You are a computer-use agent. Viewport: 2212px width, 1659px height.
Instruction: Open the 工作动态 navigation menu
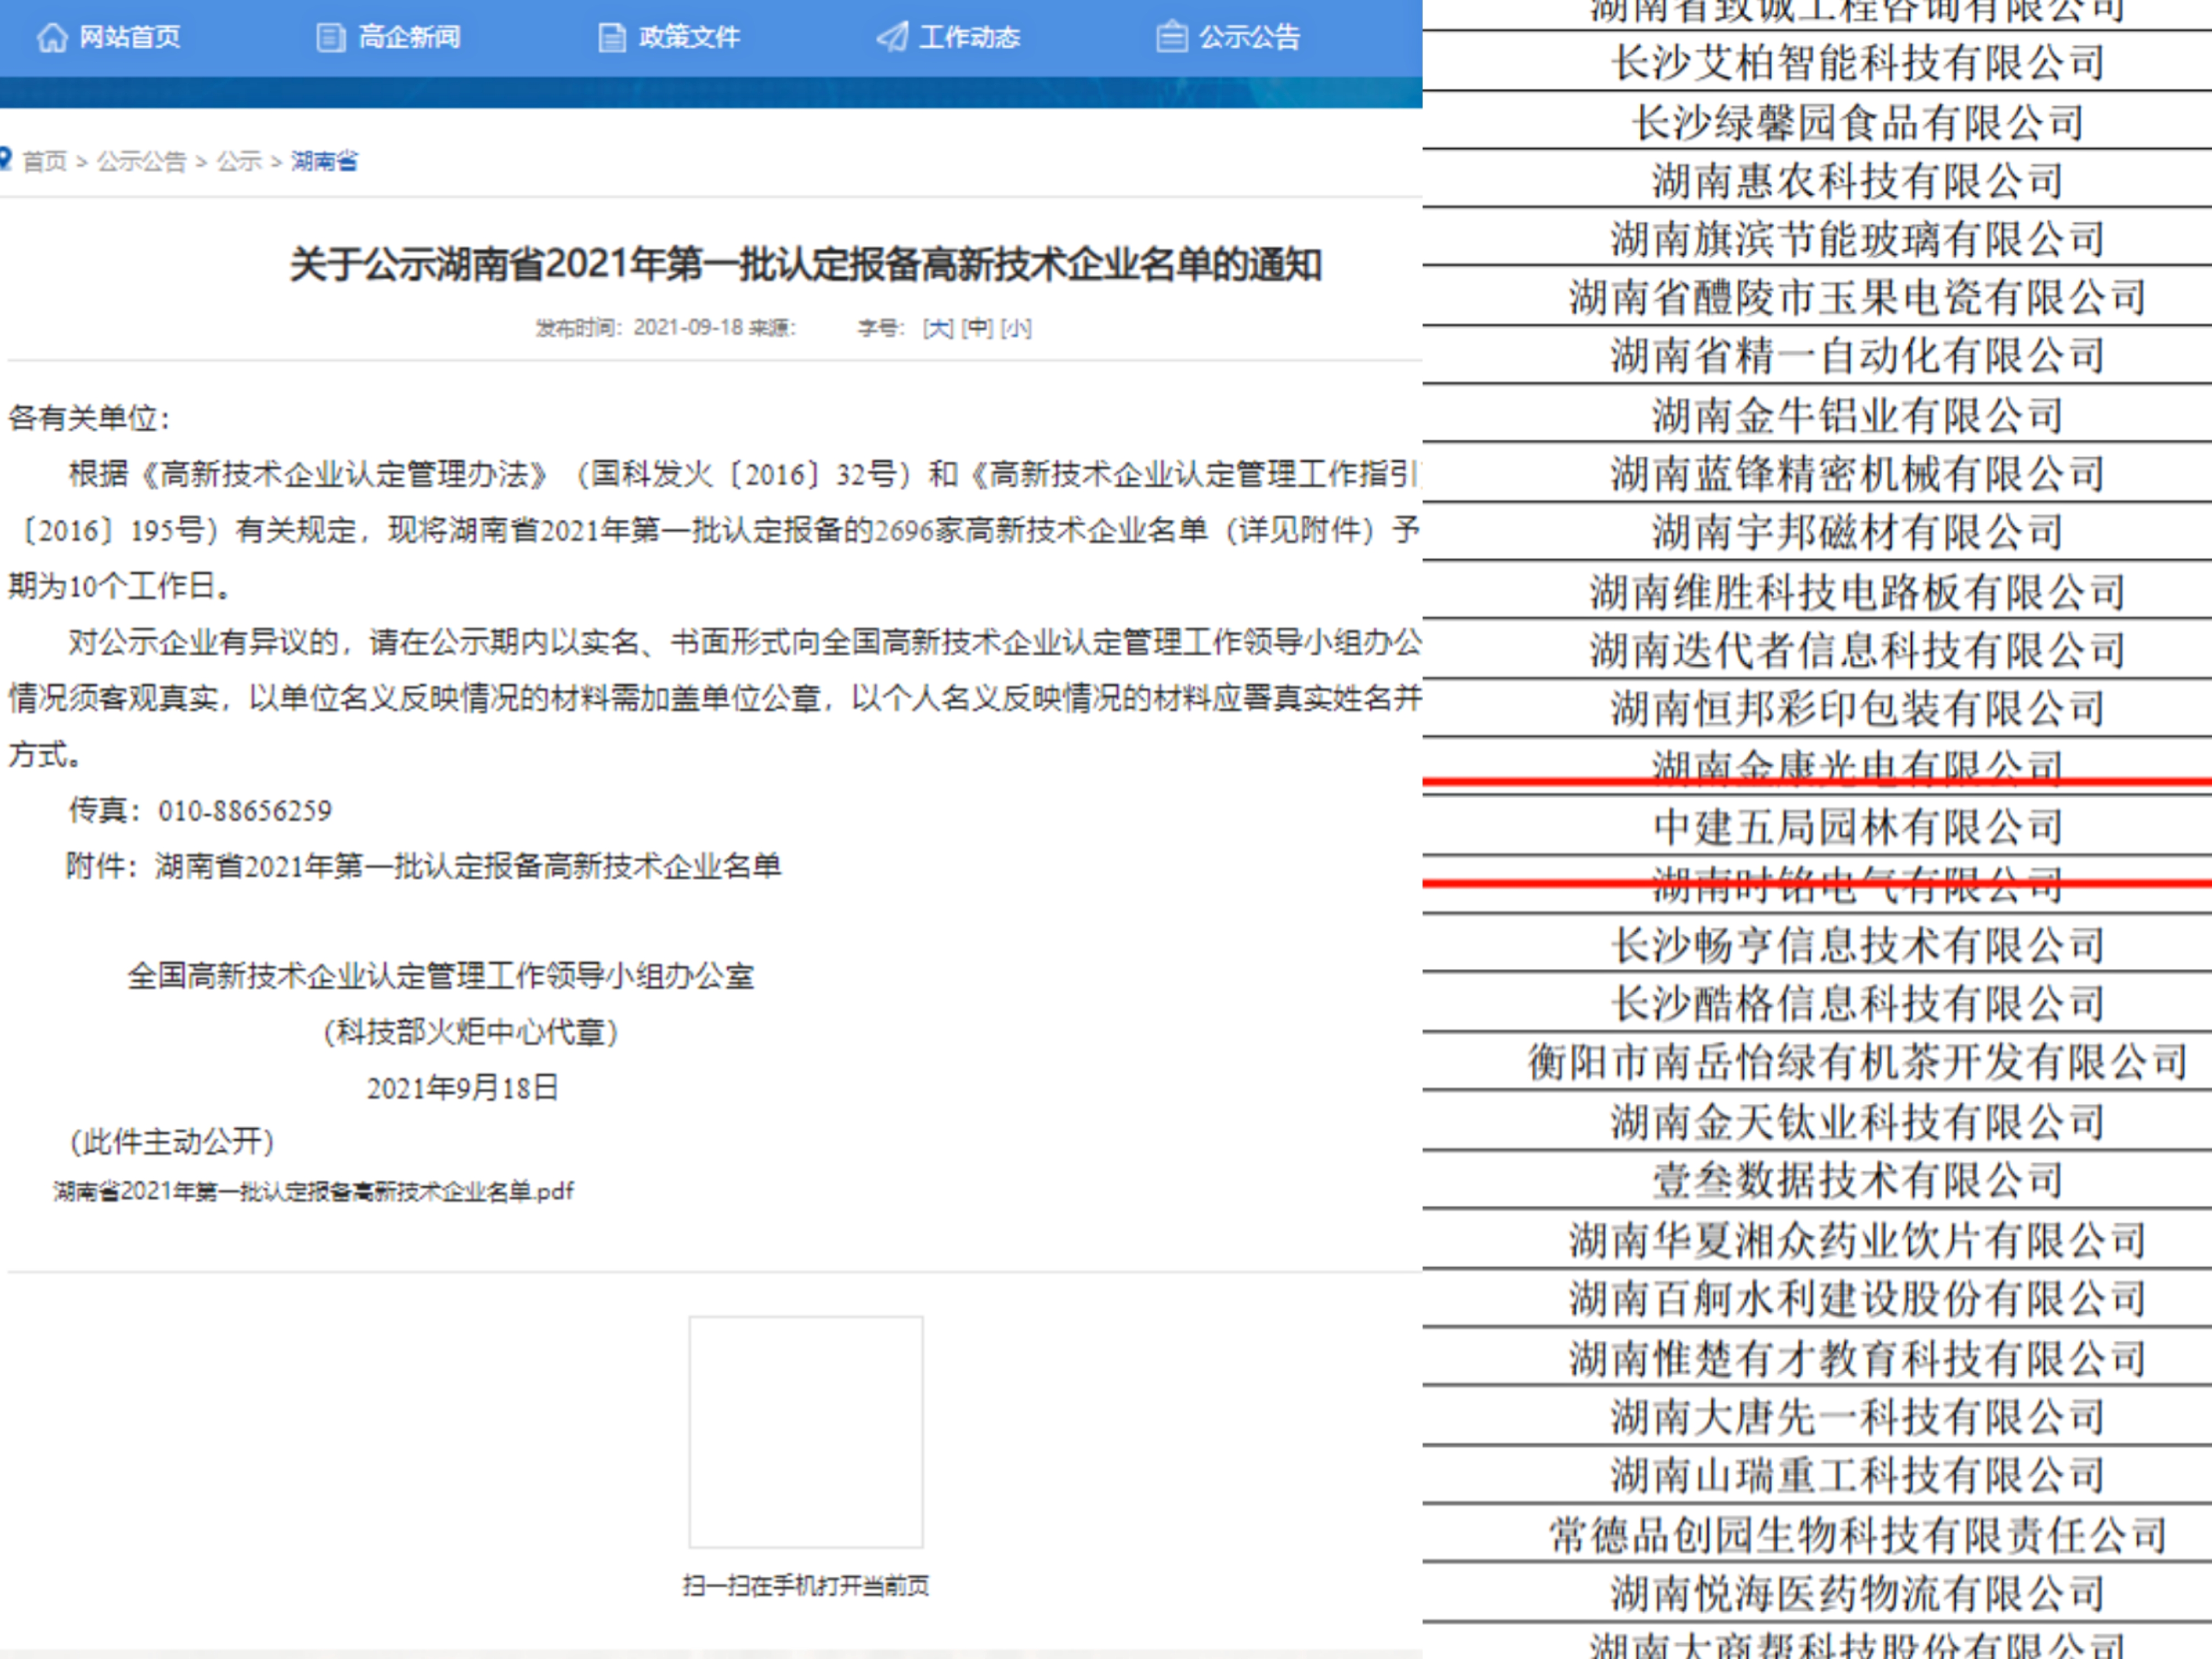[x=970, y=38]
